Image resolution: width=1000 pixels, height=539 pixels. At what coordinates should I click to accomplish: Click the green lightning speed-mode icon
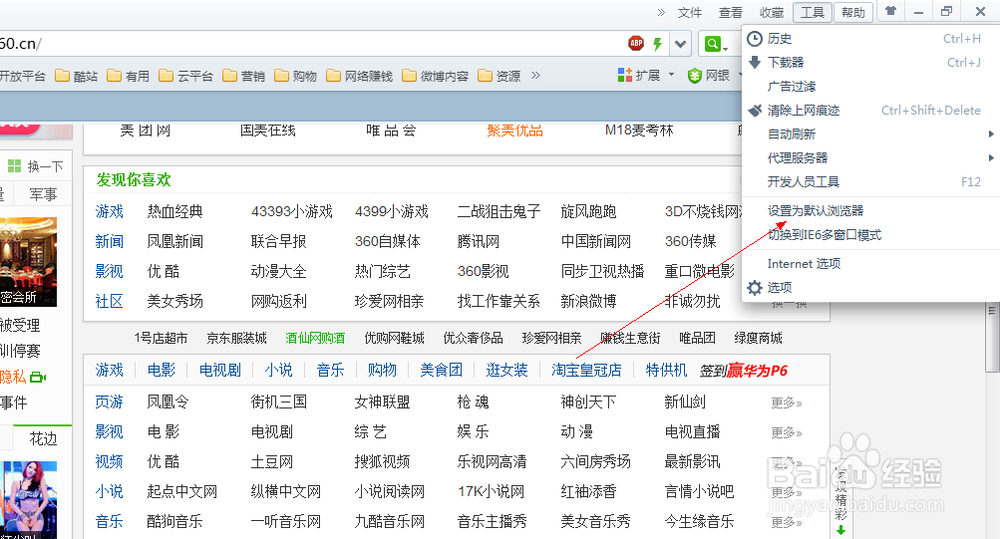pos(658,44)
